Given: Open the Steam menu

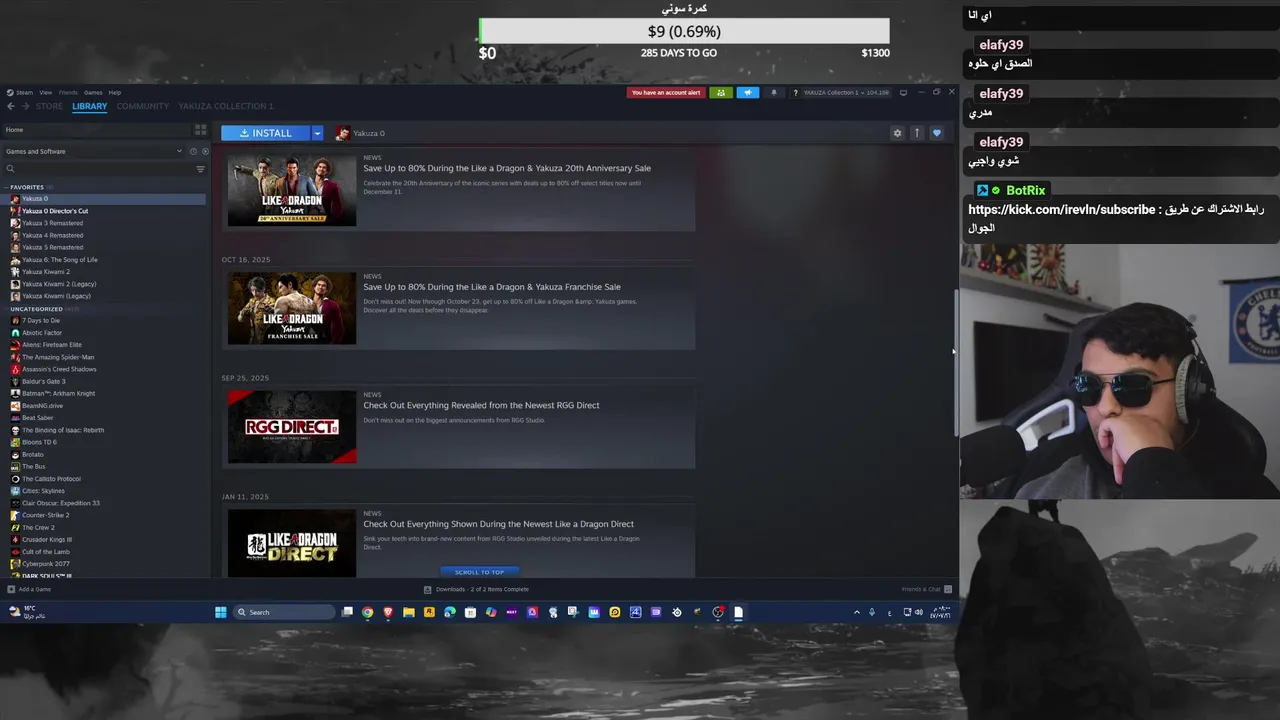Looking at the screenshot, I should click(20, 93).
